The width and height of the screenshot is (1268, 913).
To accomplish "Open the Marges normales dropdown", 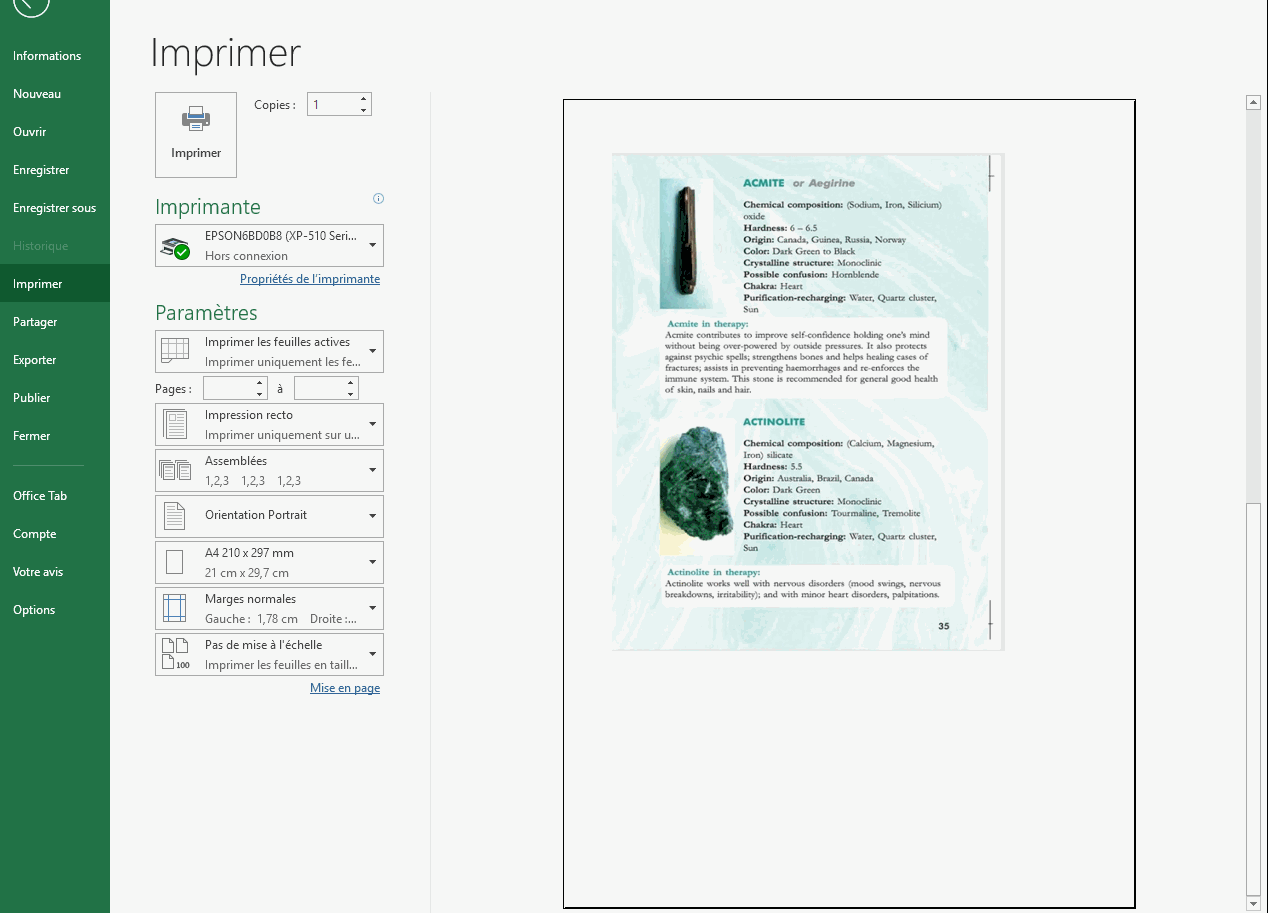I will pyautogui.click(x=269, y=608).
